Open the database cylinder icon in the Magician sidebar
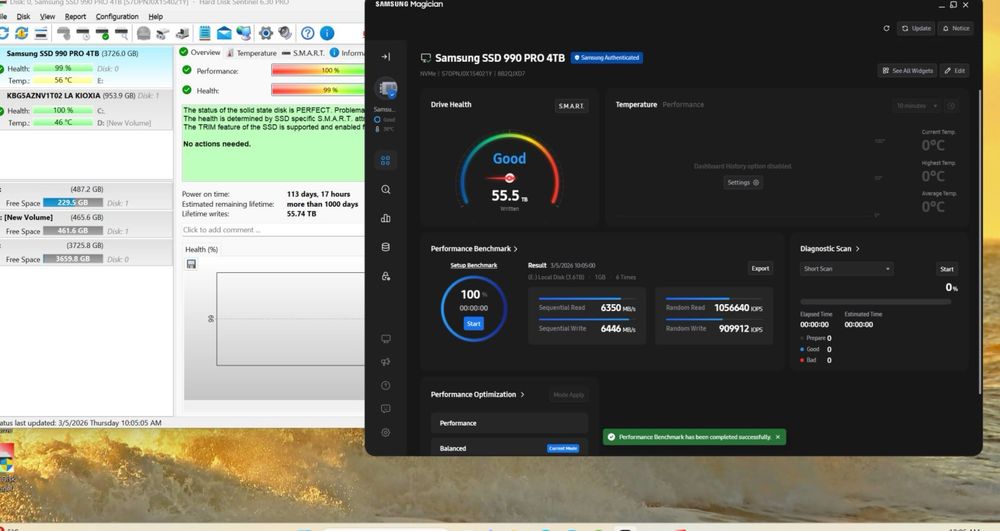1000x531 pixels. tap(385, 247)
